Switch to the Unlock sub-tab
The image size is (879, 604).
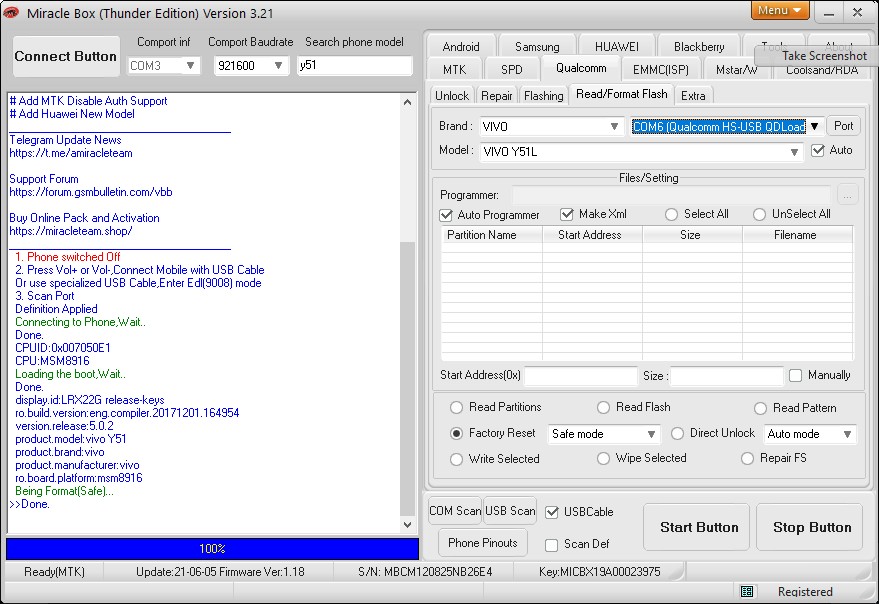point(452,96)
